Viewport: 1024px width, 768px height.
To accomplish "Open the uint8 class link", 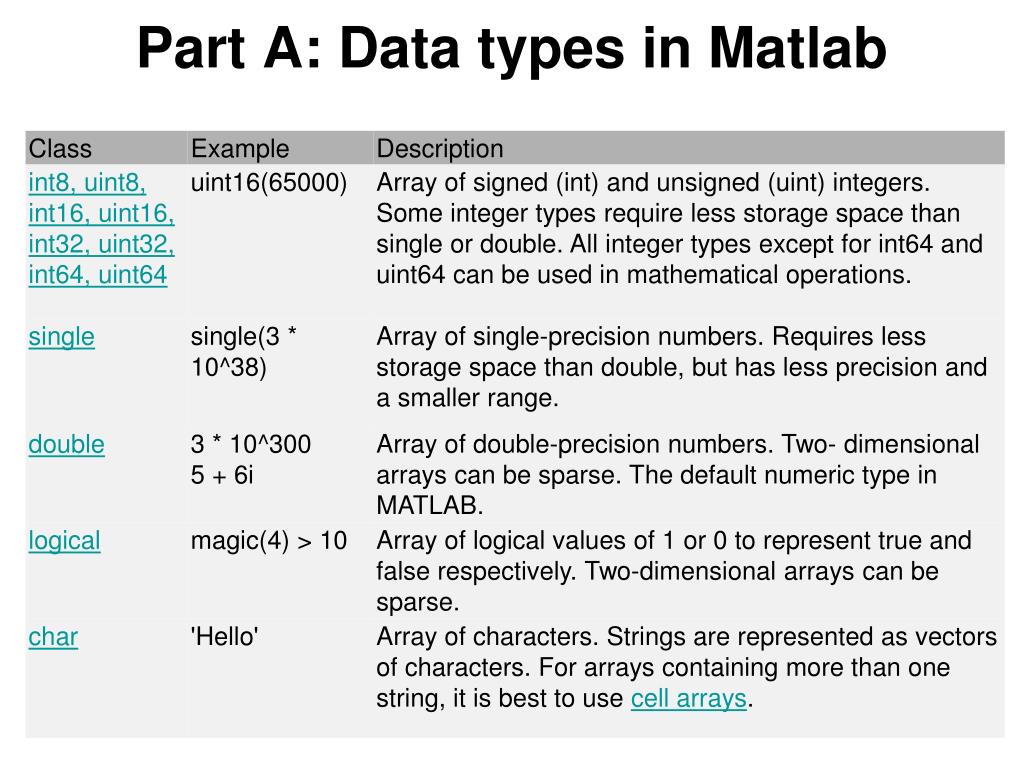I will [x=115, y=183].
